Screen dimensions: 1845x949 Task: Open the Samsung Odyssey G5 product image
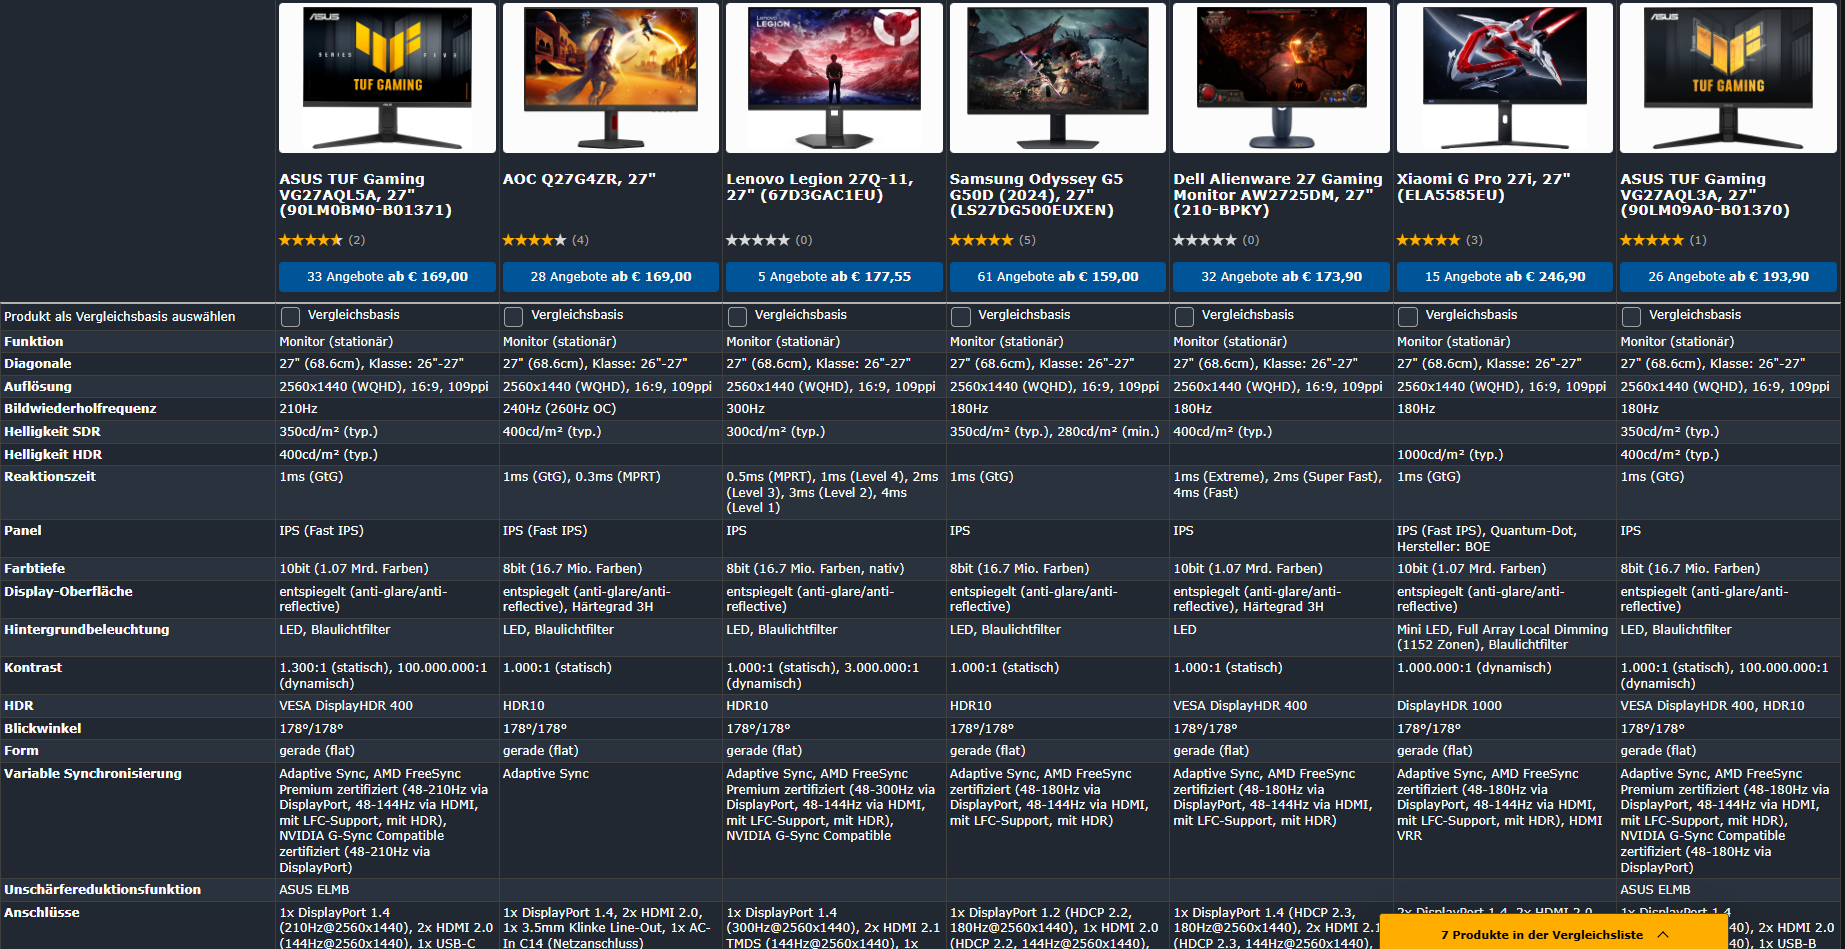tap(1058, 78)
